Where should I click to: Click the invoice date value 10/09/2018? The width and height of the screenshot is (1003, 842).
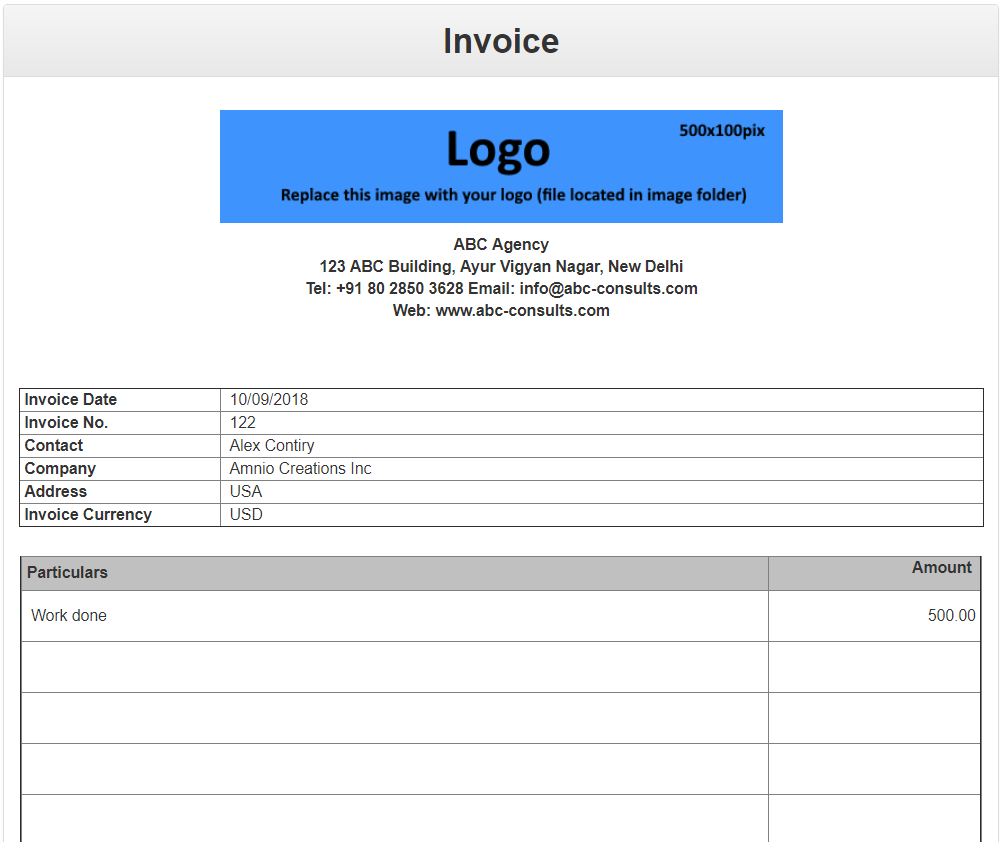[268, 399]
